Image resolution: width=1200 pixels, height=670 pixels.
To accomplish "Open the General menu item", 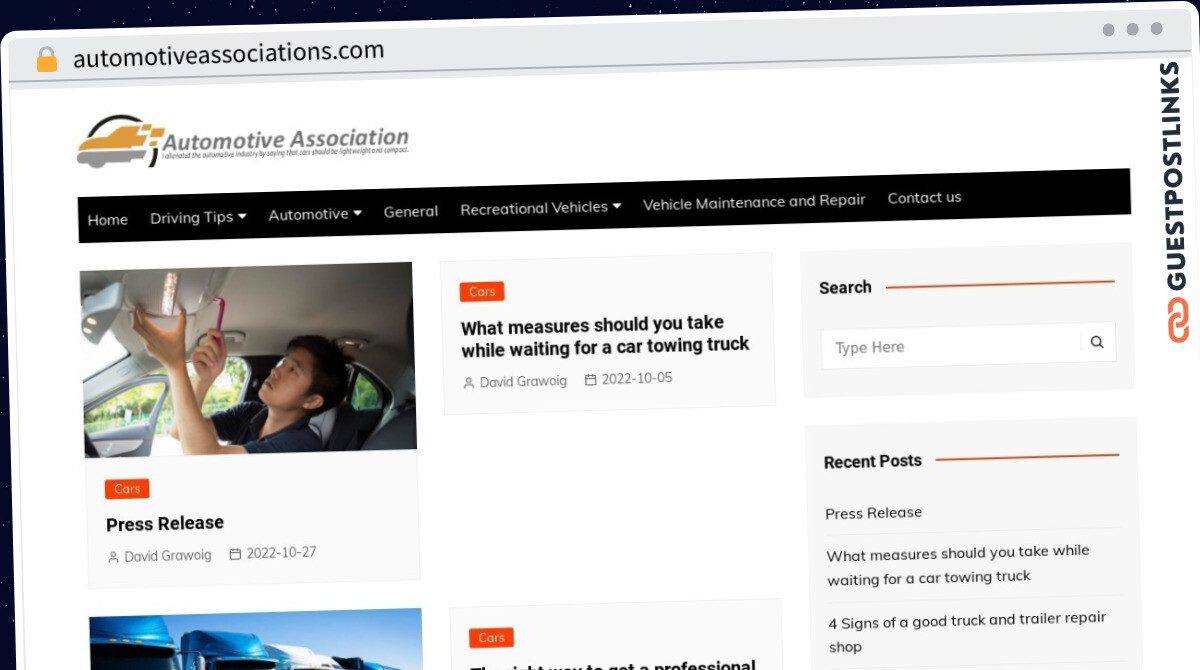I will (411, 211).
